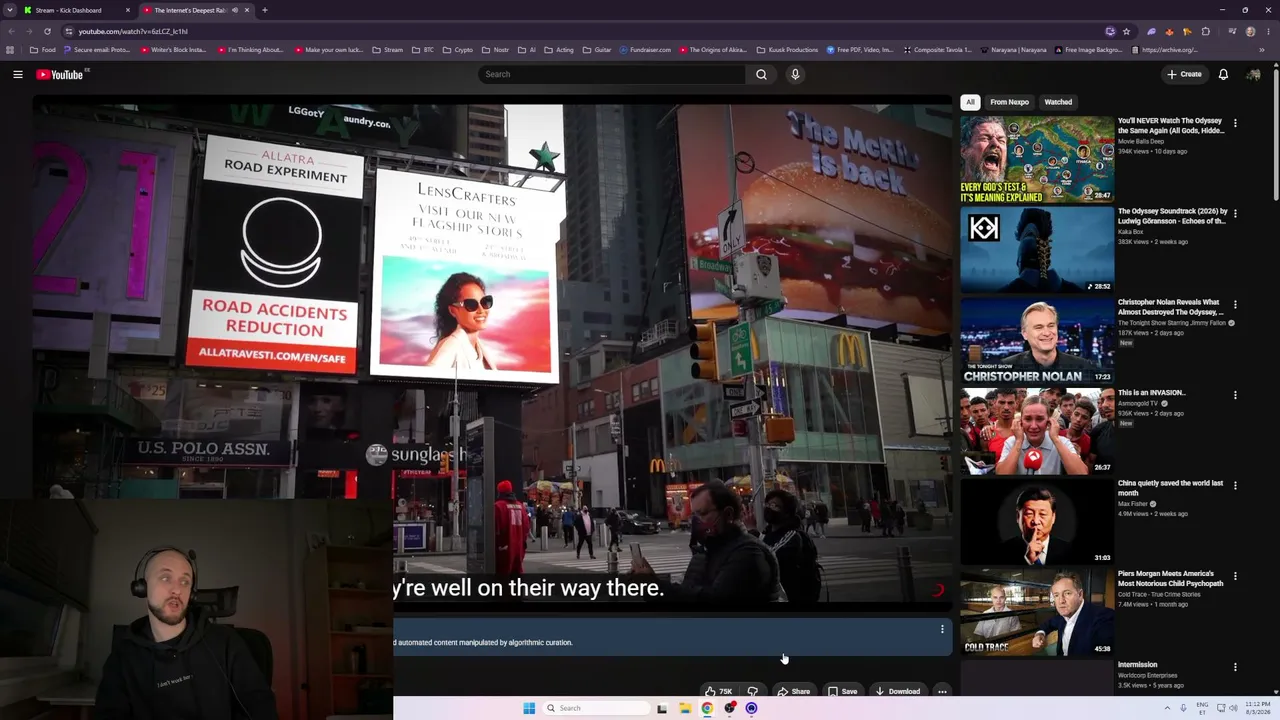1280x720 pixels.
Task: Open the Acting bookmarks folder
Action: pyautogui.click(x=559, y=50)
